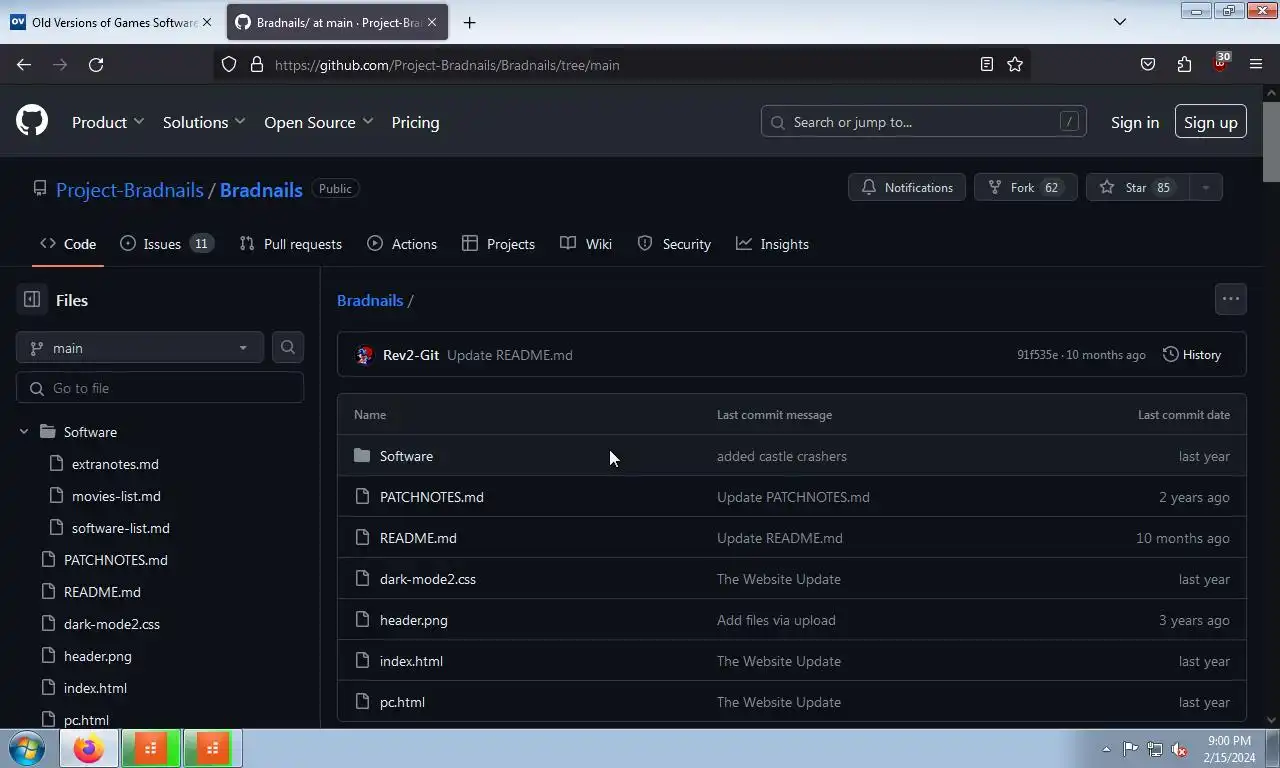Fork the repository with Fork button
This screenshot has height=768, width=1280.
(1025, 188)
